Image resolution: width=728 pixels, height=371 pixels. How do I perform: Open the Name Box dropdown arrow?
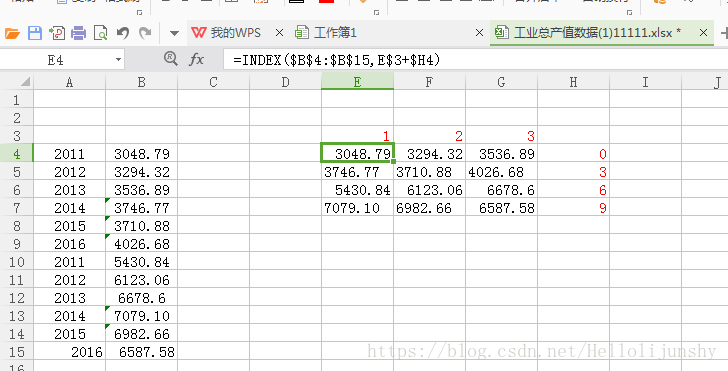click(118, 60)
